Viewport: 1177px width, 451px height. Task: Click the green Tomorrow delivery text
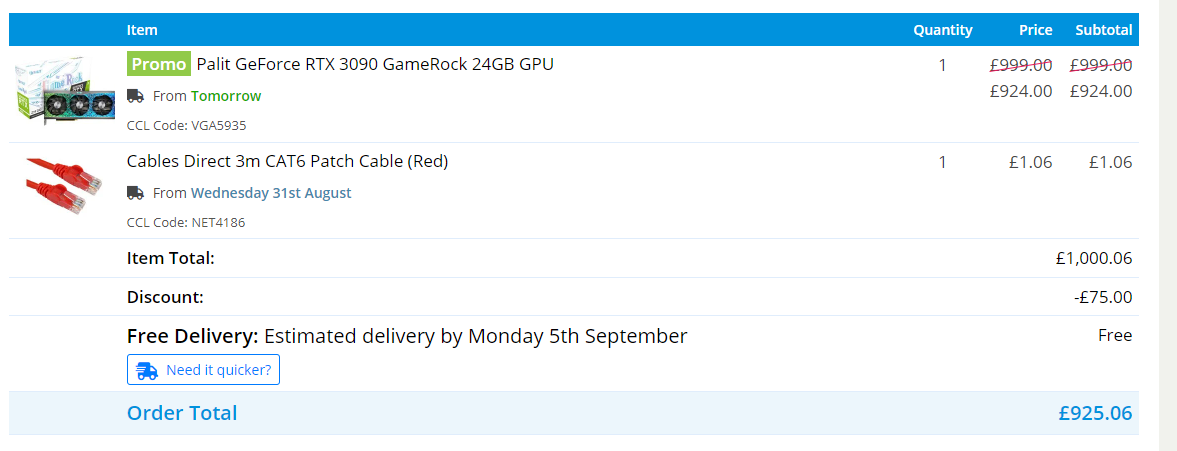tap(226, 96)
